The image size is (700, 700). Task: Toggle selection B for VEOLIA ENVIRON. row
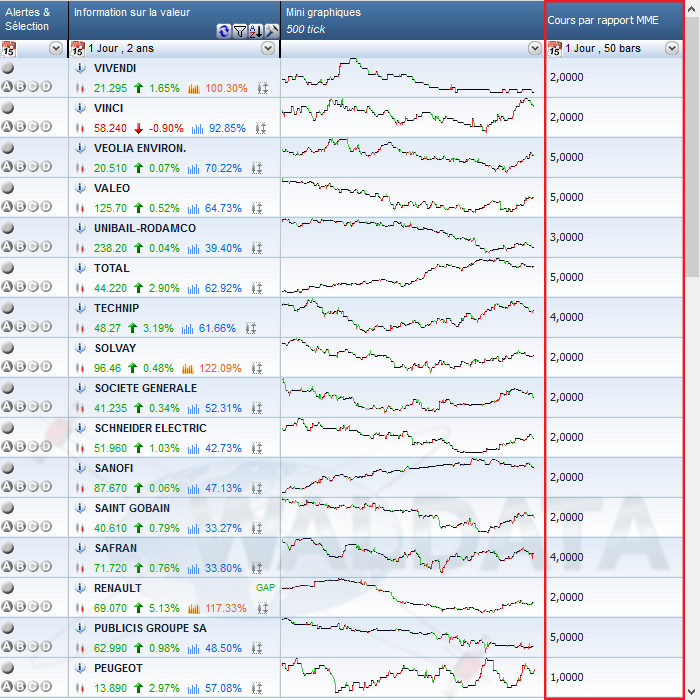pyautogui.click(x=20, y=167)
